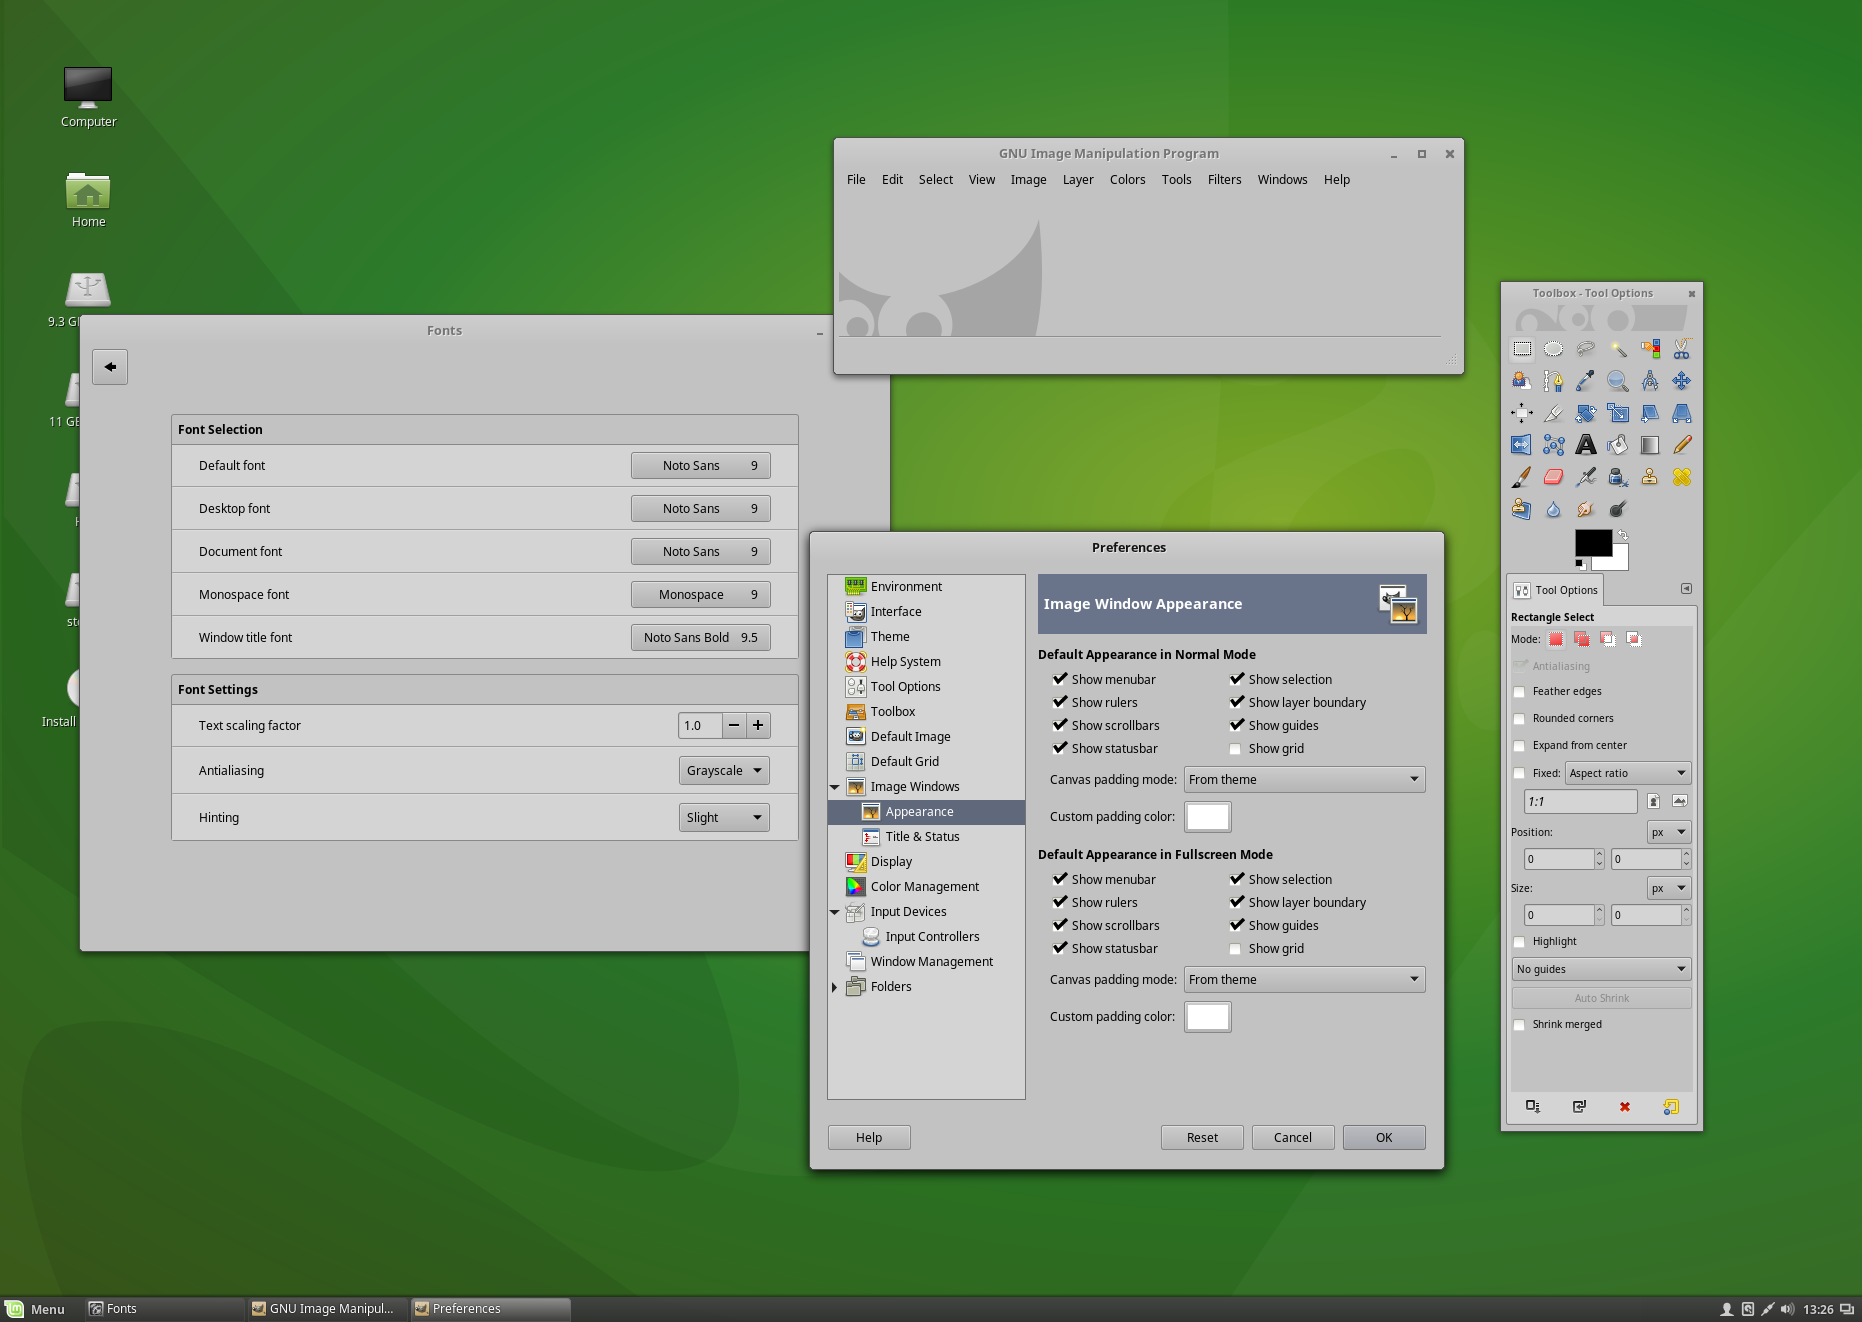Screen dimensions: 1862x1322
Task: Select the Scissors Select tool
Action: tap(1682, 349)
